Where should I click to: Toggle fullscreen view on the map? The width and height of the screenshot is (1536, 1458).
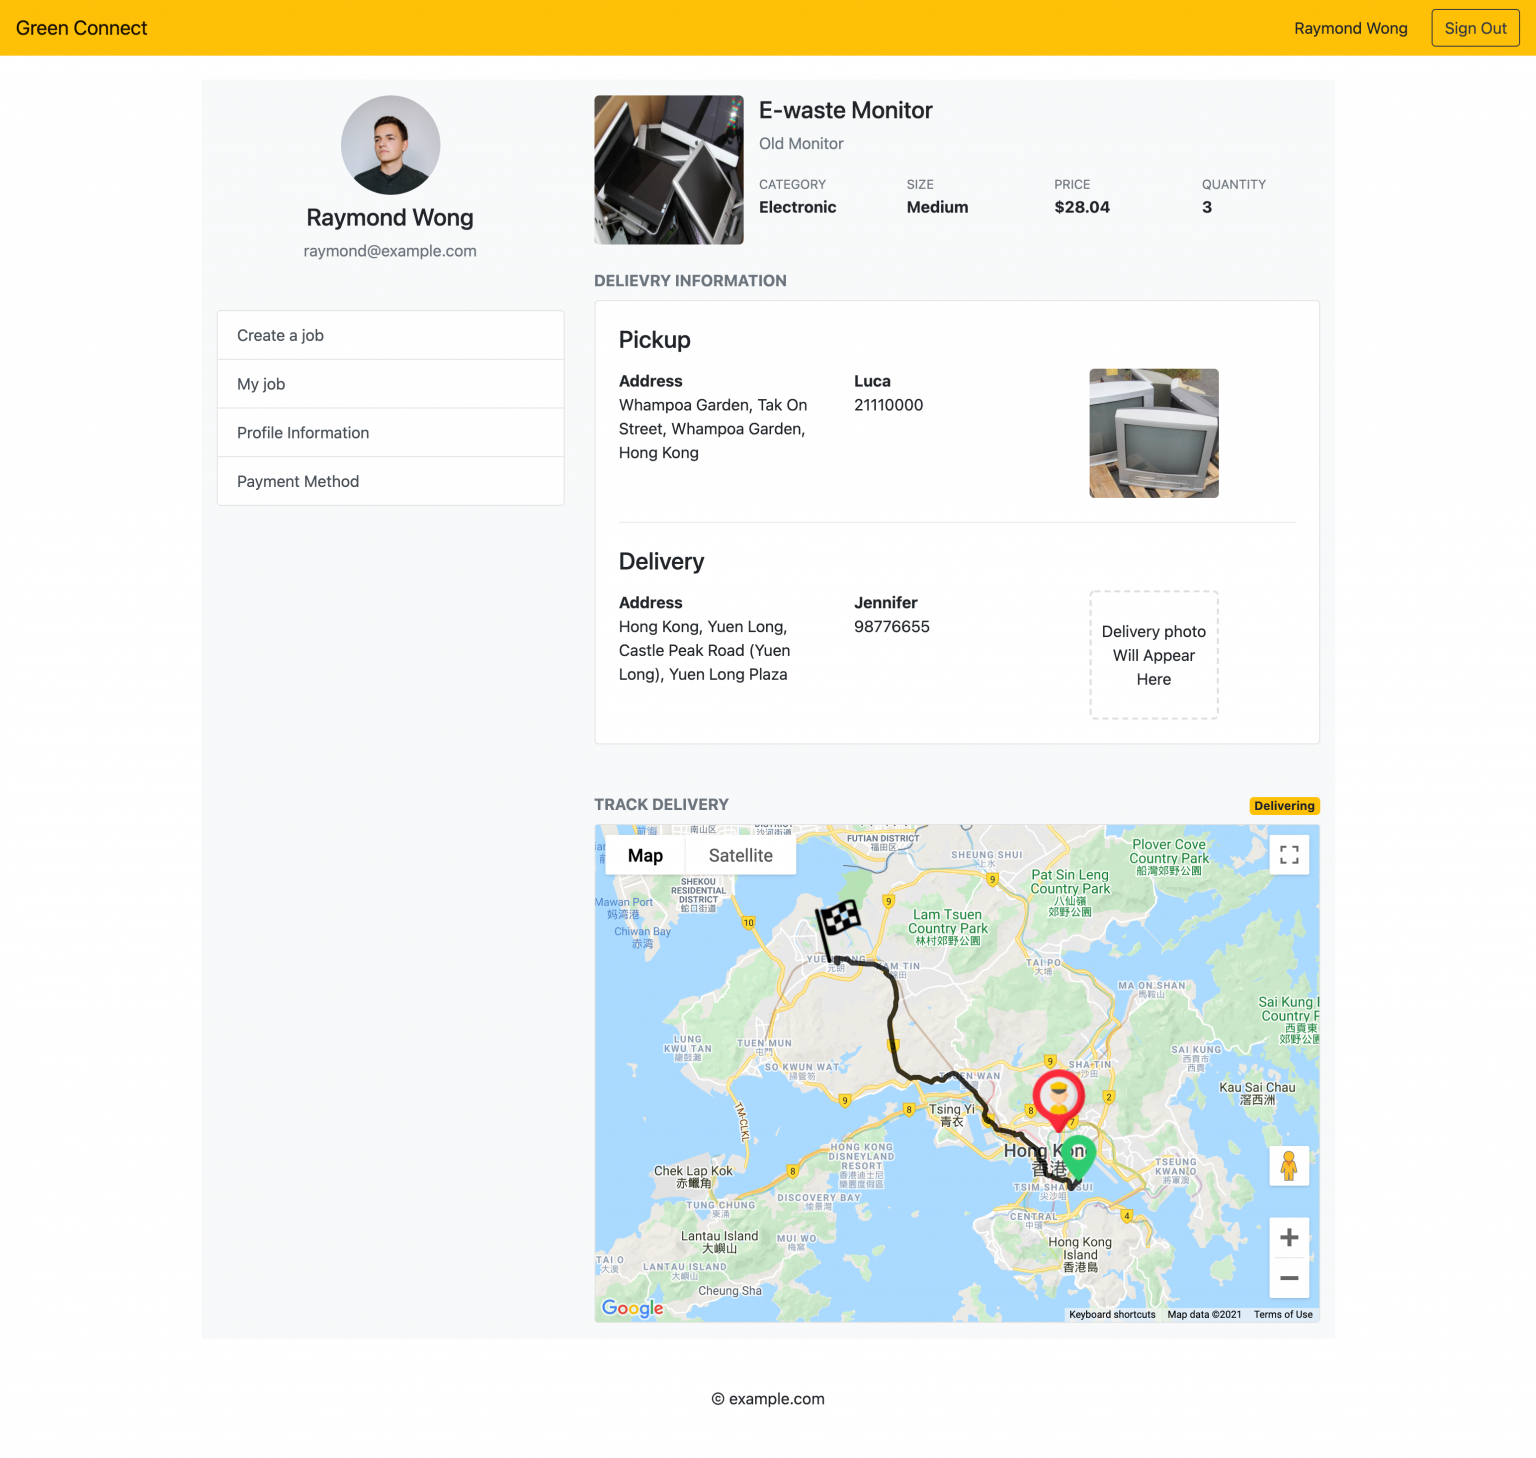[1289, 854]
